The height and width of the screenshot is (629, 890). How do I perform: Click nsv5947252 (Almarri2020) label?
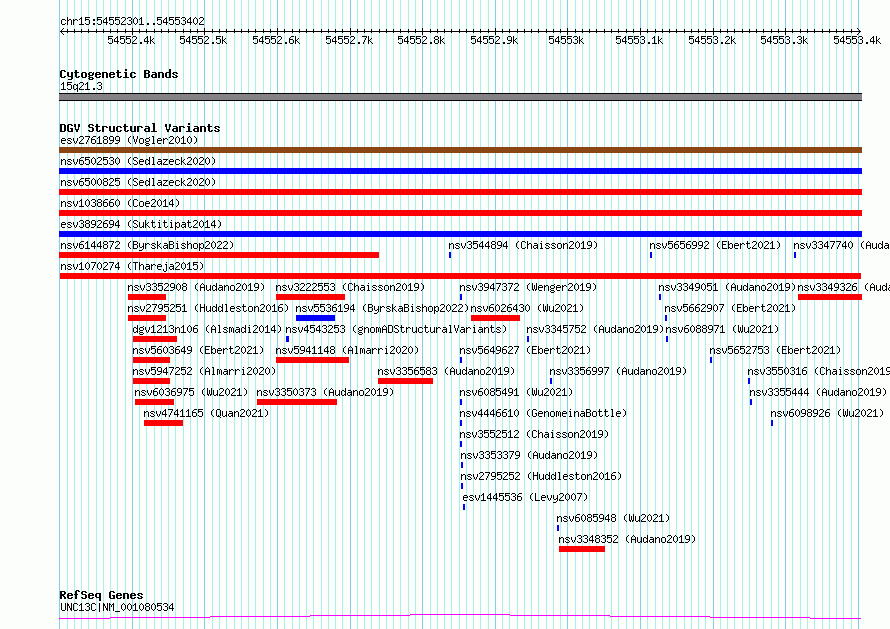coord(204,371)
